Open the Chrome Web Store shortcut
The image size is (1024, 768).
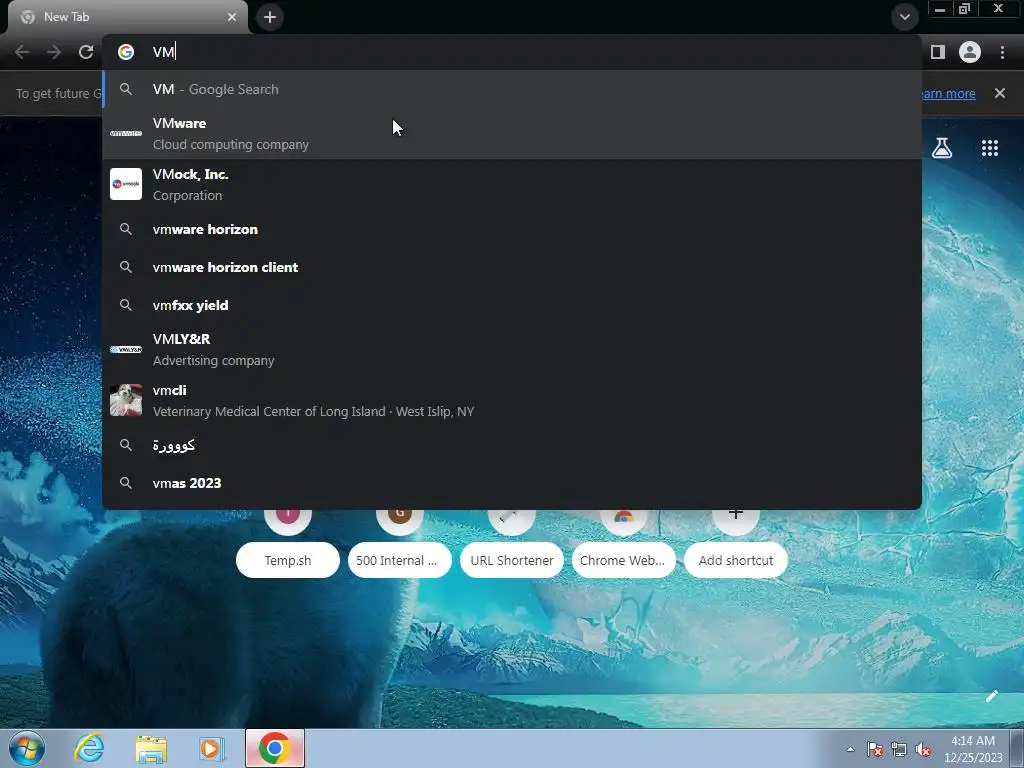click(x=624, y=560)
